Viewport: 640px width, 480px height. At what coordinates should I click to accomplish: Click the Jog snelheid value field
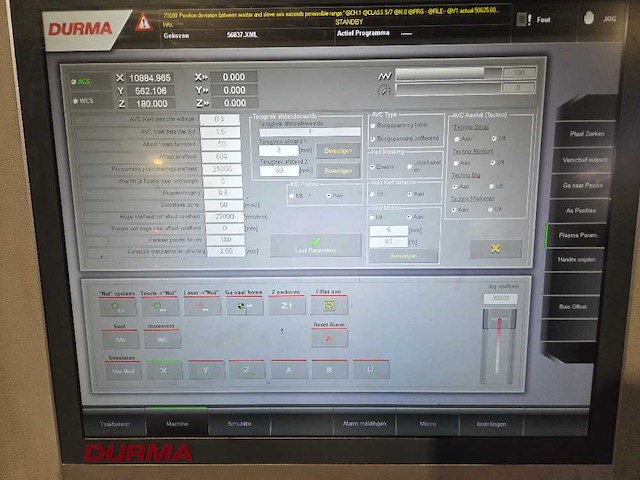point(500,298)
